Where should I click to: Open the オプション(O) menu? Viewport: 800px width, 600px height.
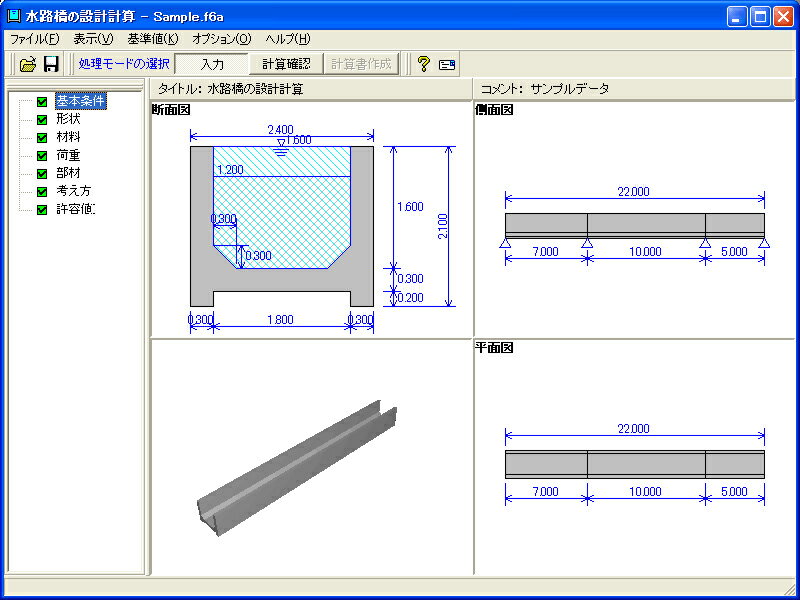point(221,39)
